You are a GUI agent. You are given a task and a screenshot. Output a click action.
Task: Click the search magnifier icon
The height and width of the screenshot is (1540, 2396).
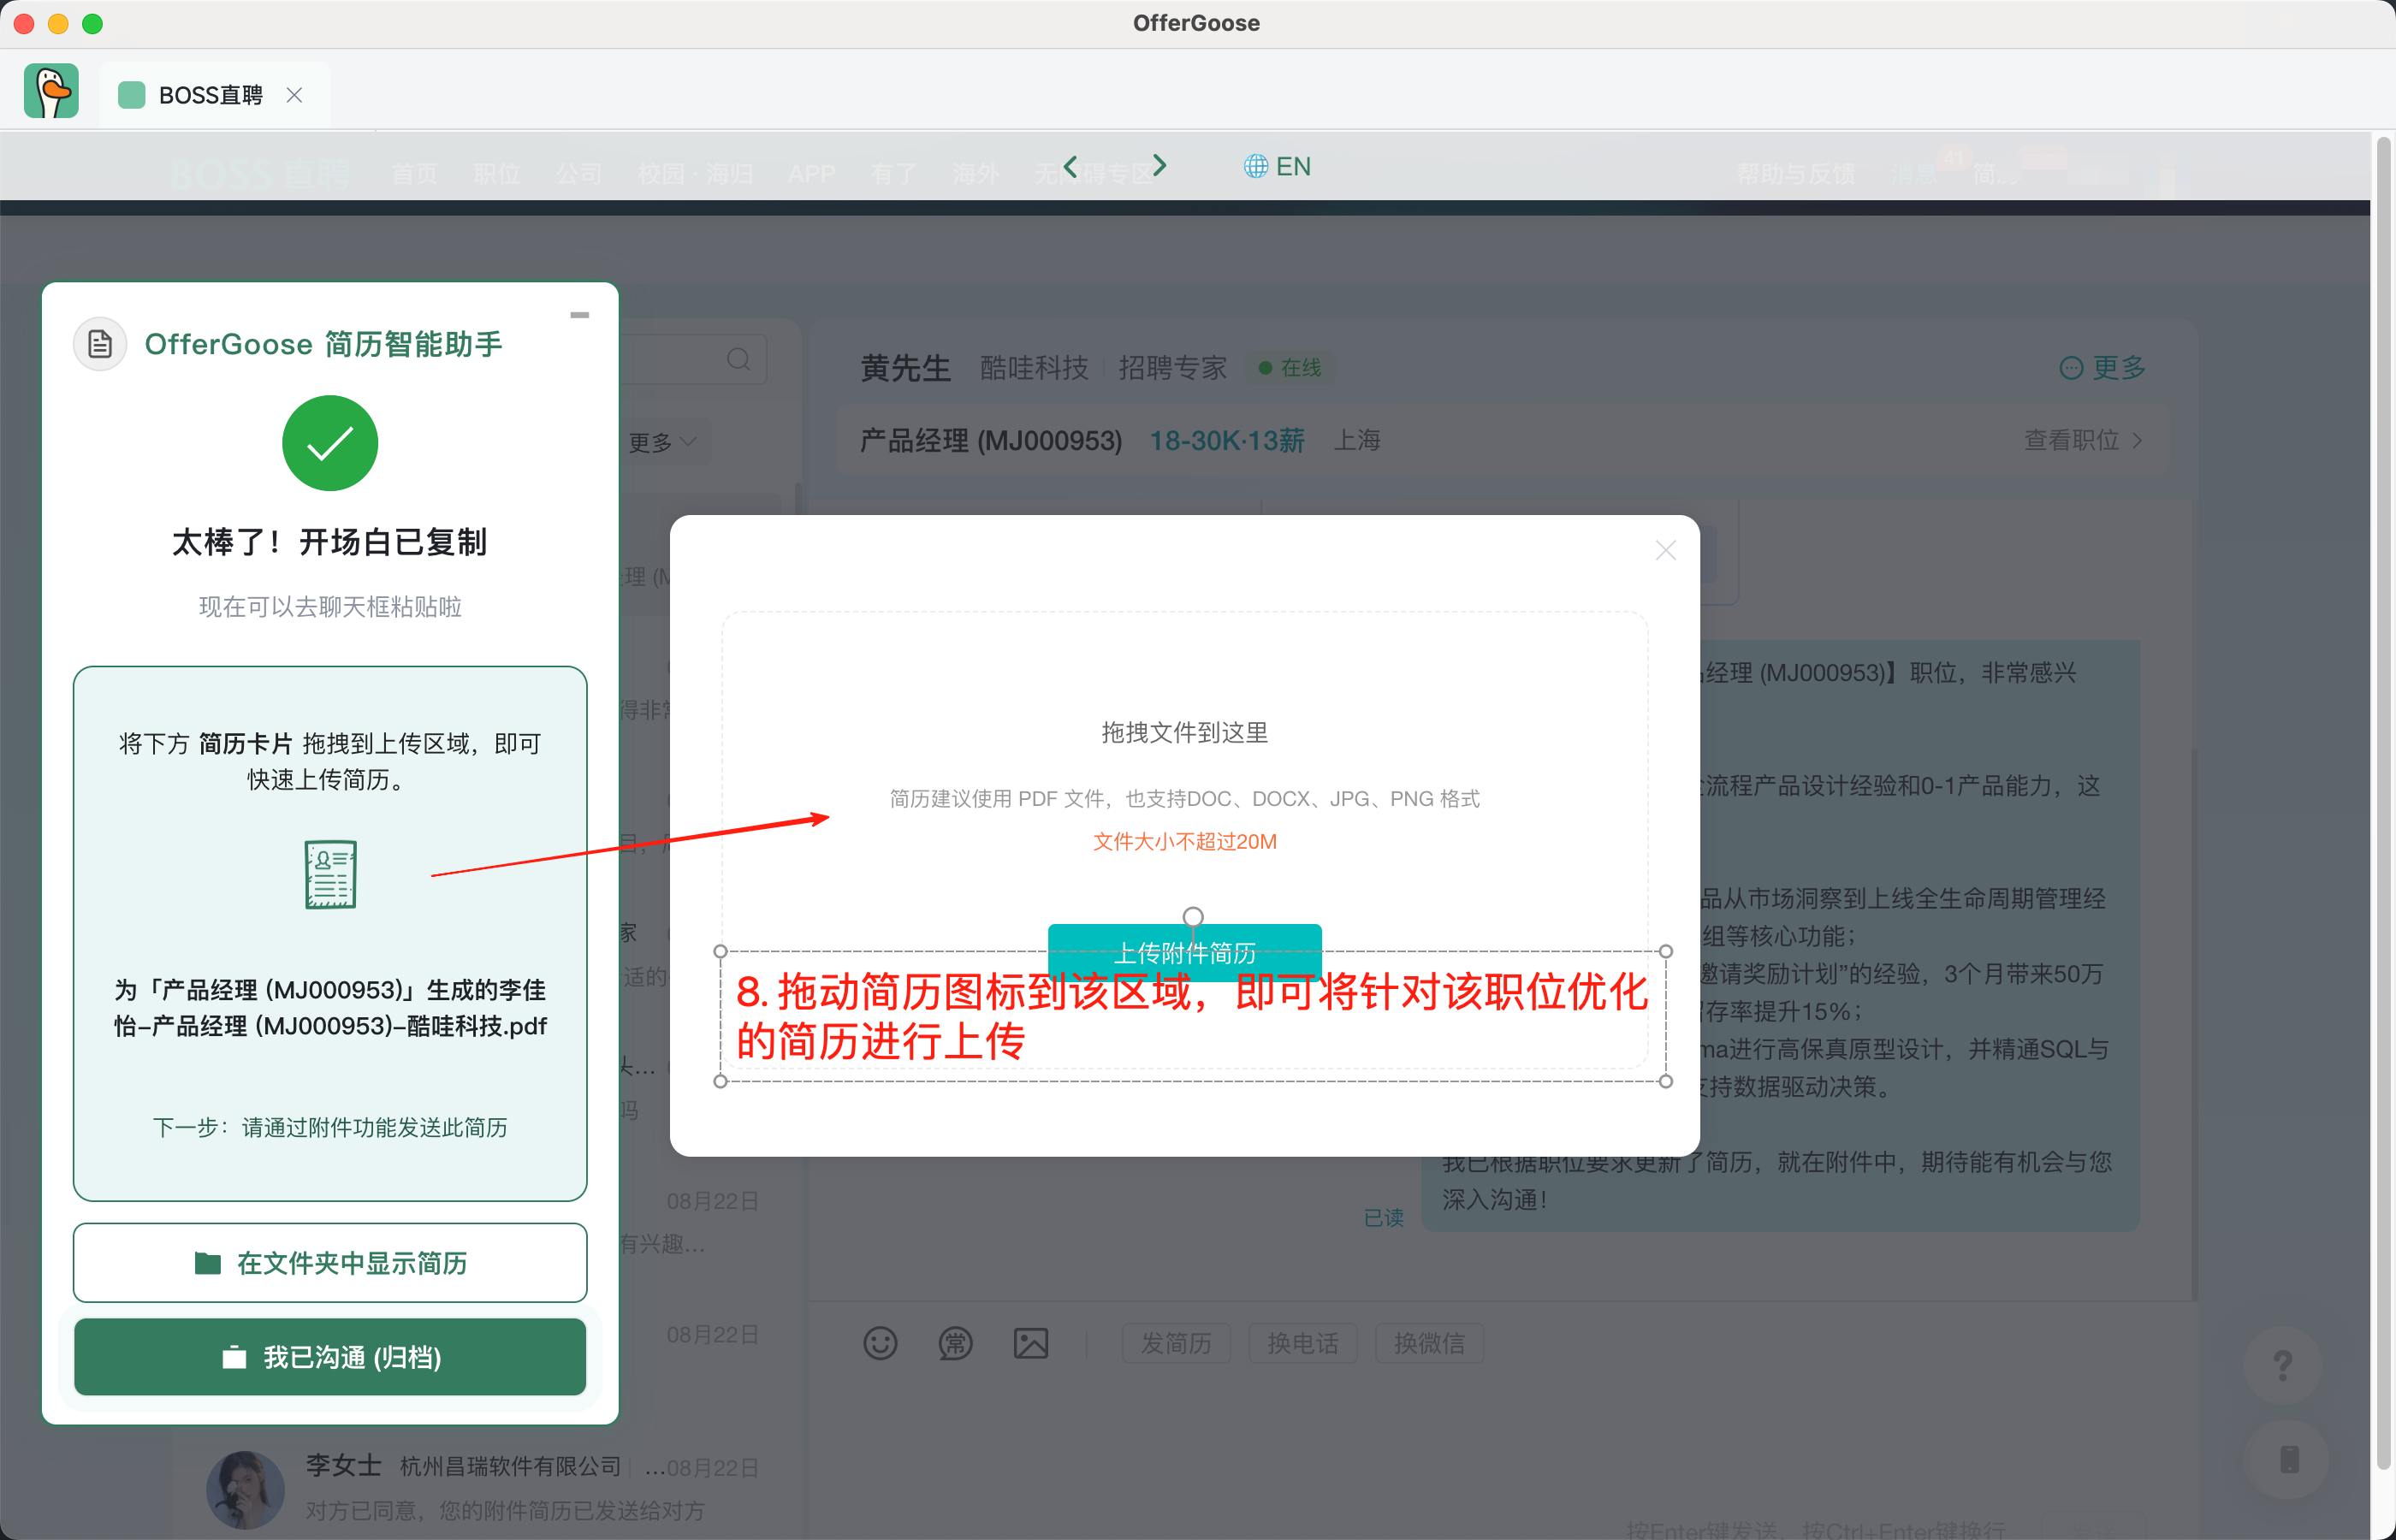pyautogui.click(x=738, y=359)
